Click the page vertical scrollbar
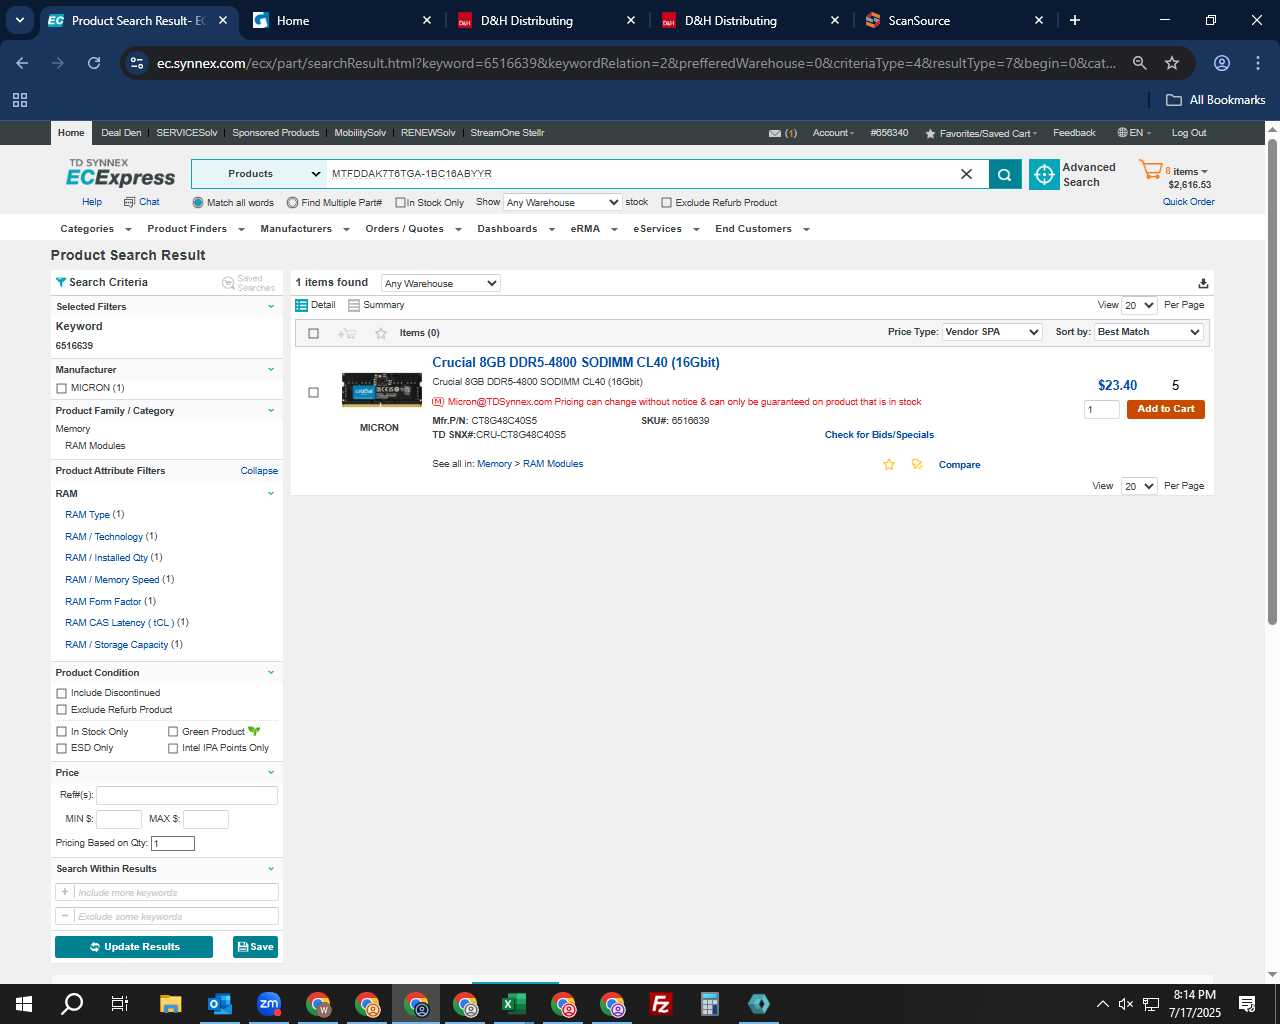 click(1272, 381)
